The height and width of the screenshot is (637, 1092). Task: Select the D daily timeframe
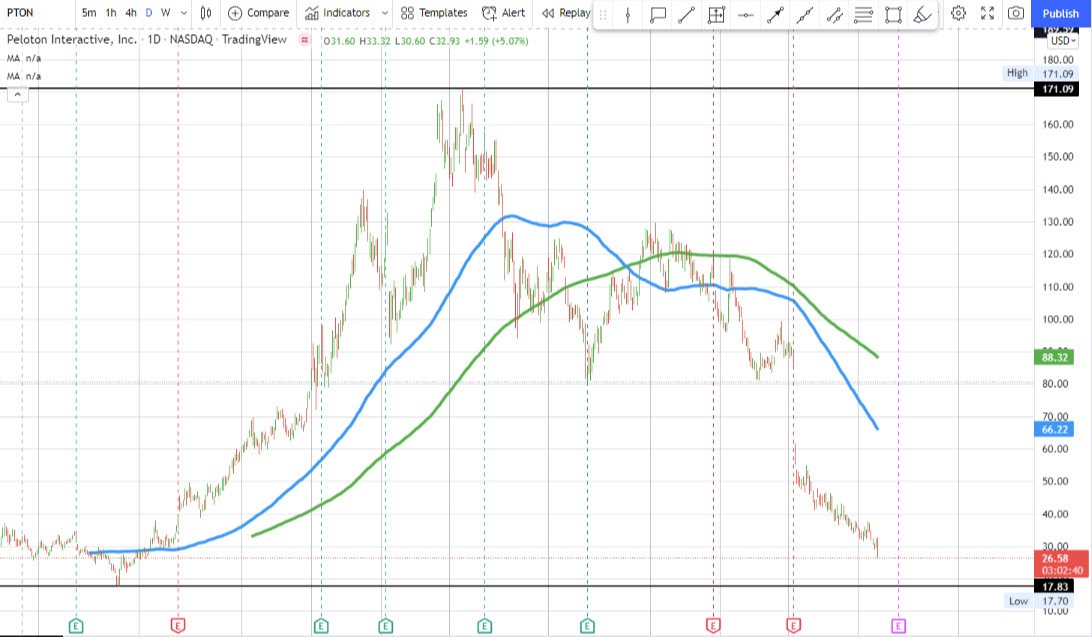pos(148,13)
